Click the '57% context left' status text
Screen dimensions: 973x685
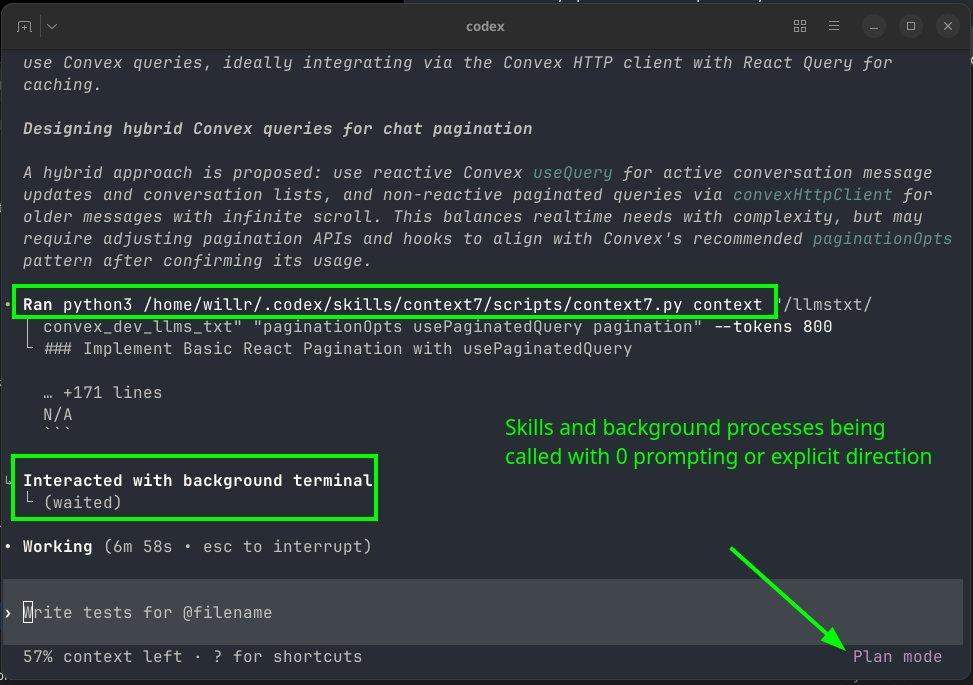pos(103,656)
